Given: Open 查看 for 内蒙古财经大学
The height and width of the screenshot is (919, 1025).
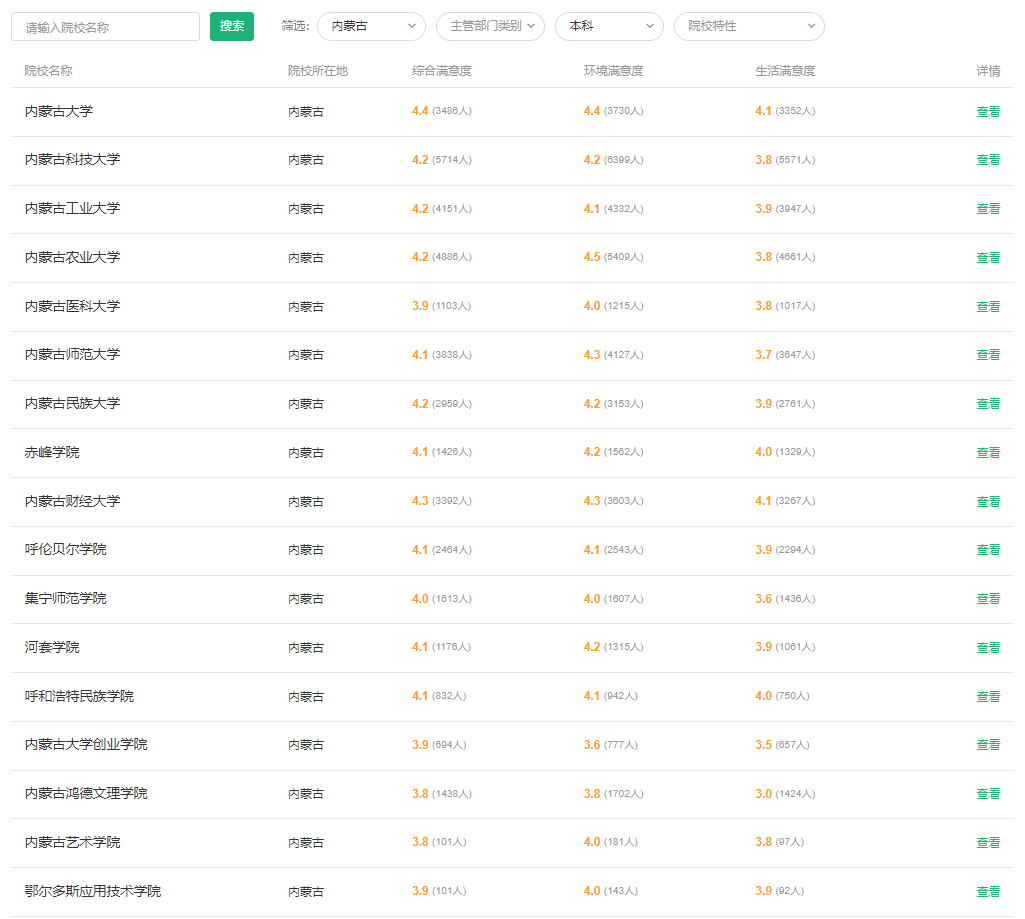Looking at the screenshot, I should tap(988, 502).
